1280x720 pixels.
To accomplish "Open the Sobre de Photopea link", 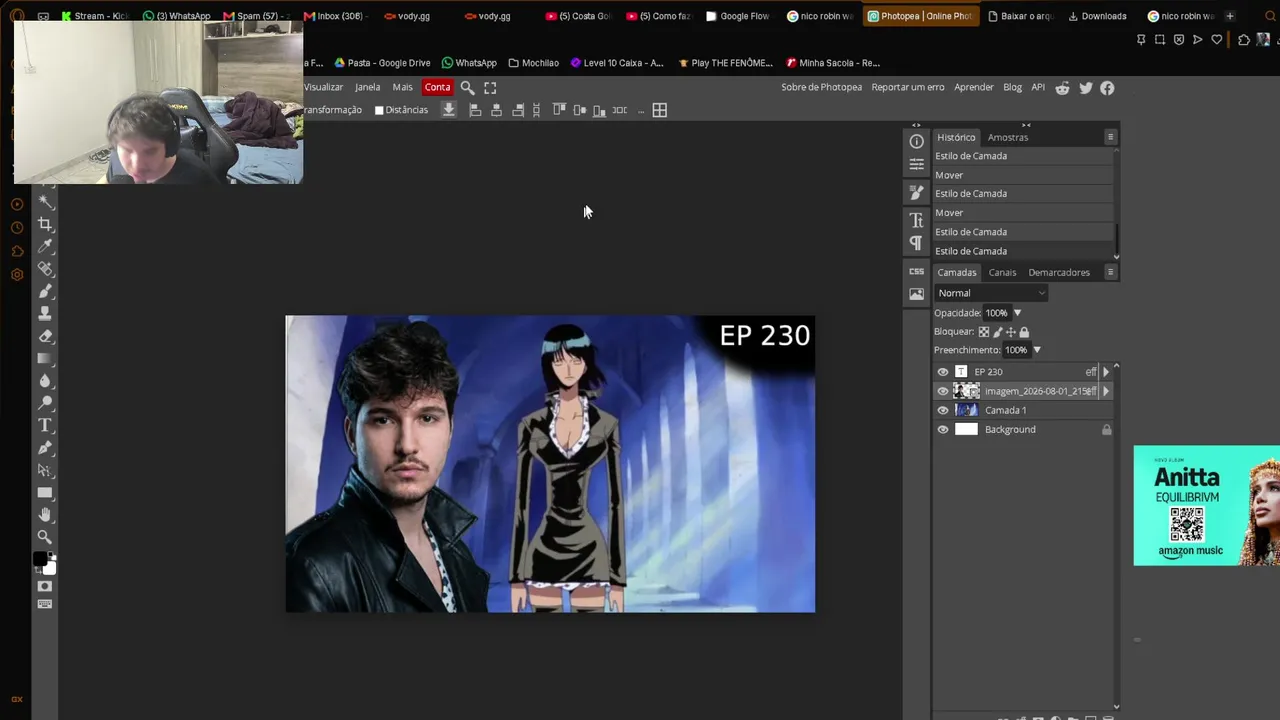I will pos(821,88).
